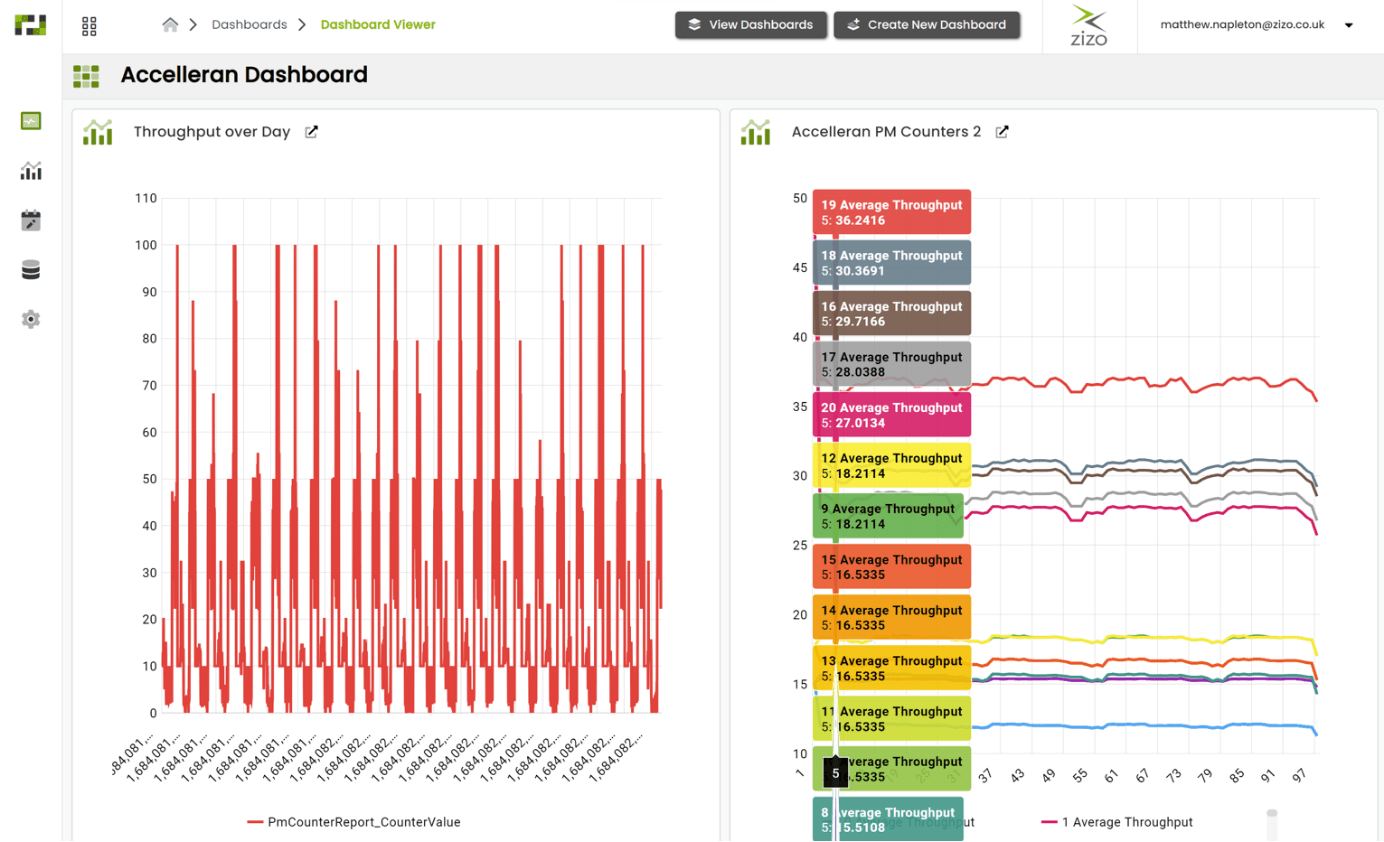Click the 15 Average Throughput tooltip
Image resolution: width=1384 pixels, height=842 pixels.
[892, 567]
